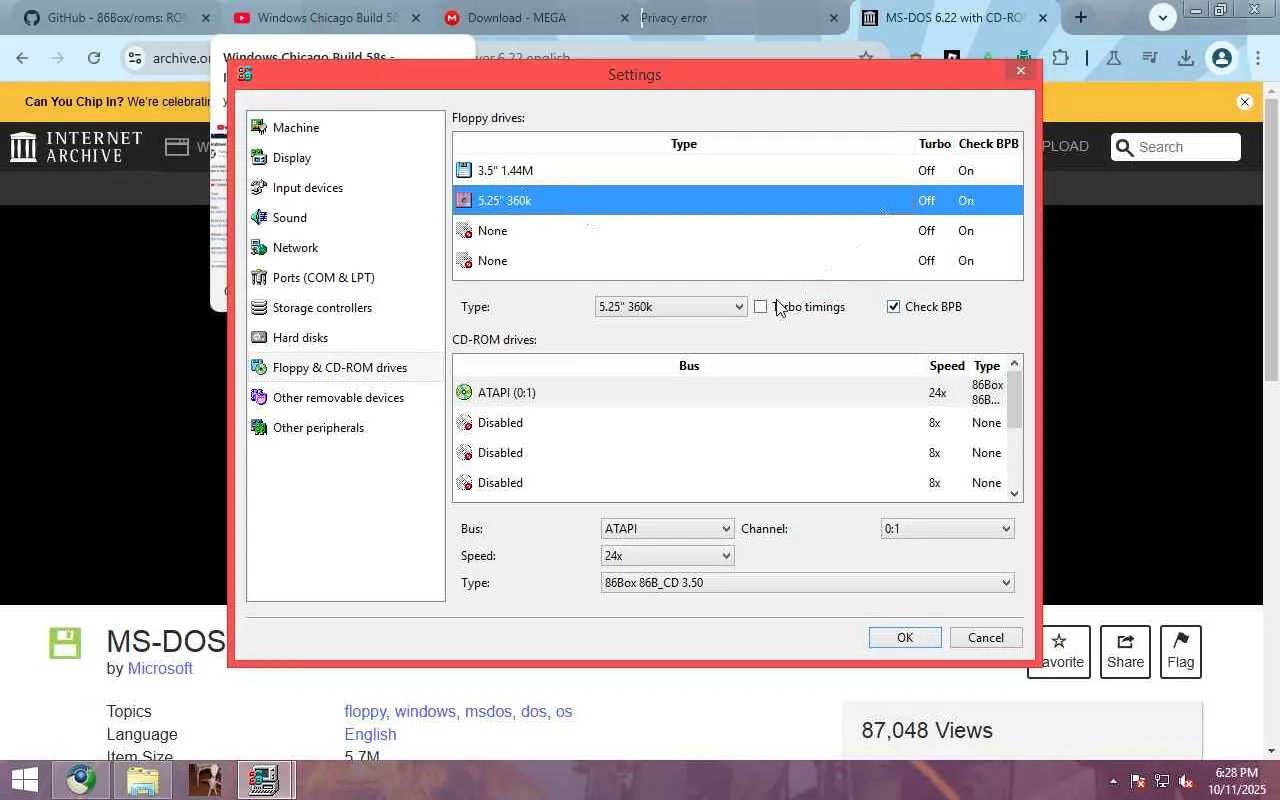Open the taskbar clock showing 6:28 PM
This screenshot has width=1280, height=800.
coord(1236,781)
